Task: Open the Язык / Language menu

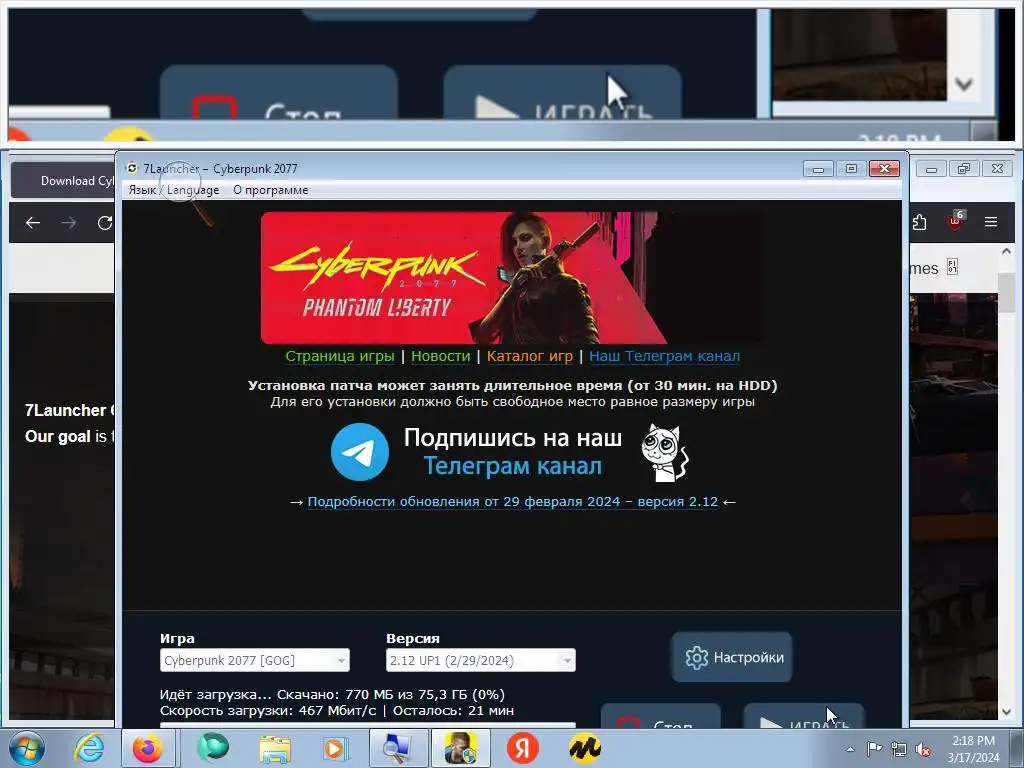Action: (174, 190)
